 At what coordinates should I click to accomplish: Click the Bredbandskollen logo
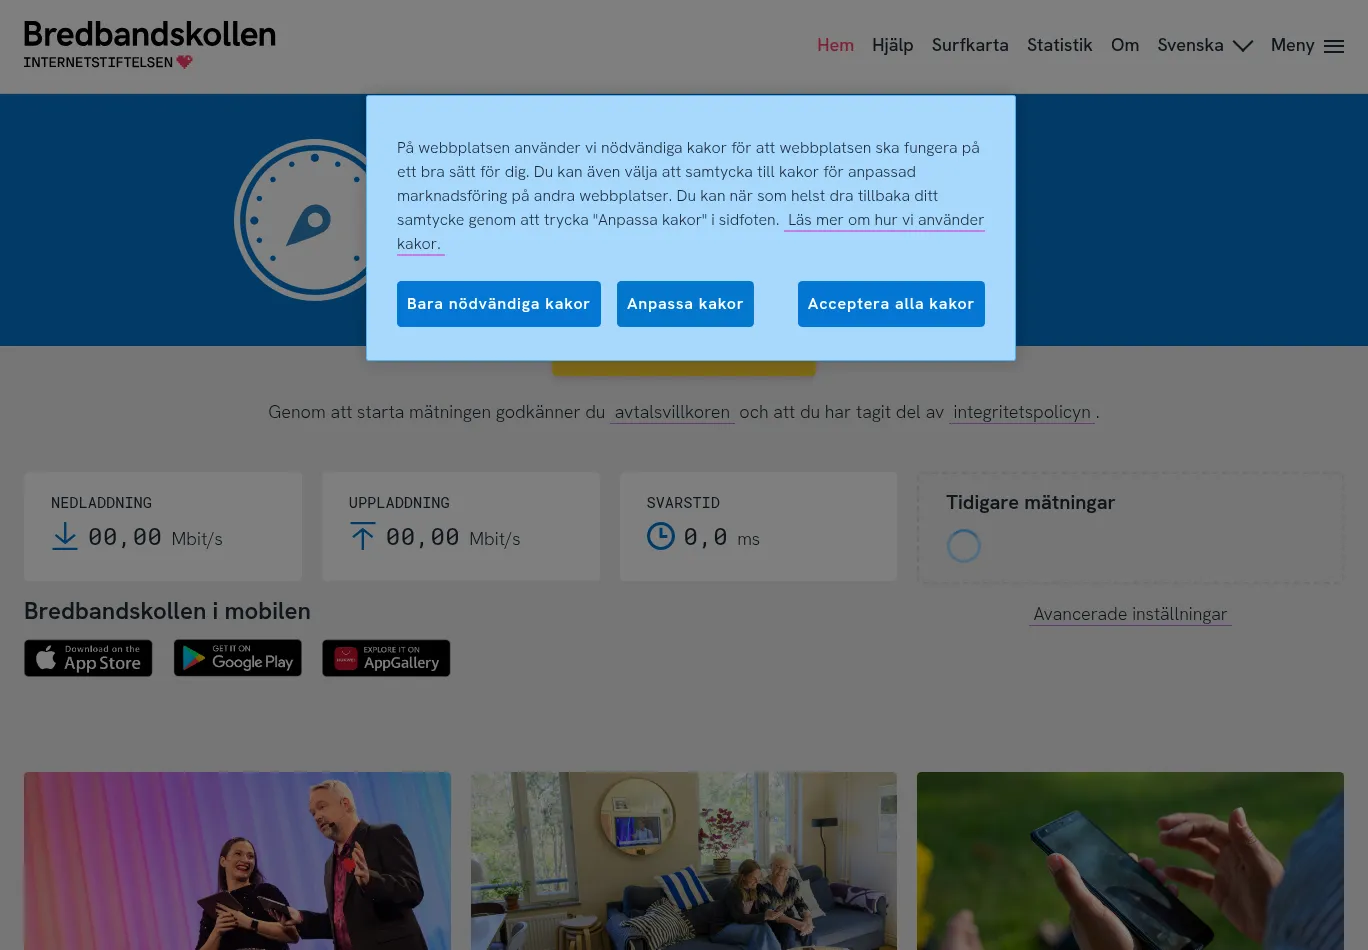coord(150,45)
